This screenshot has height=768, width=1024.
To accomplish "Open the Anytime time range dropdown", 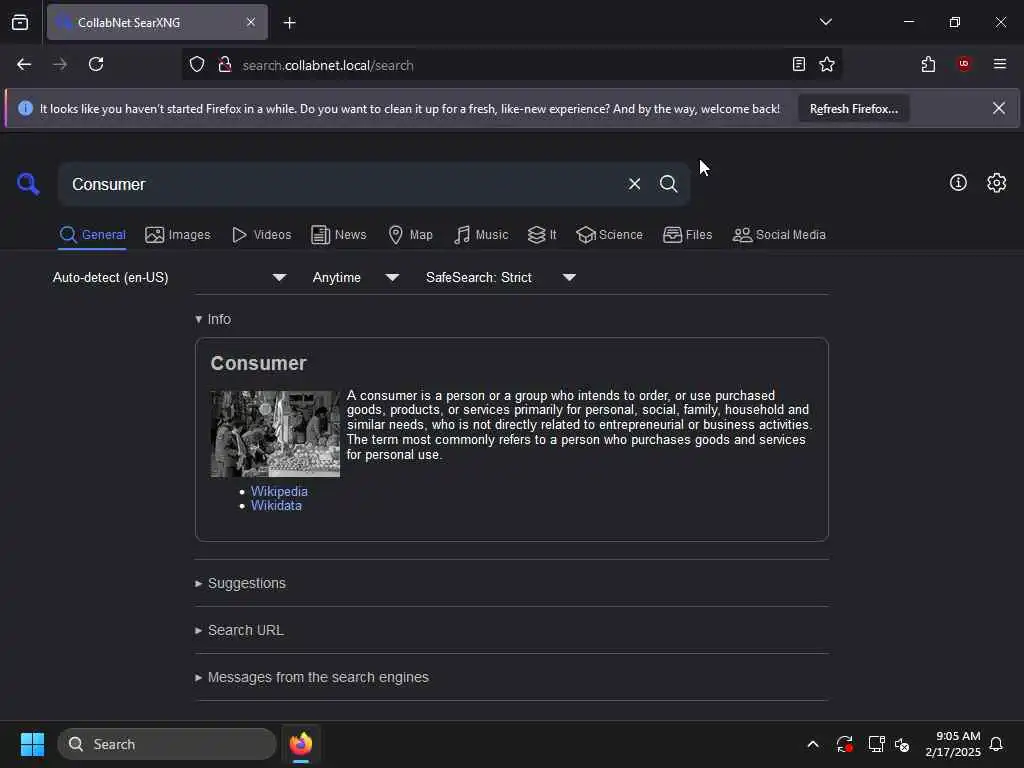I will [356, 278].
